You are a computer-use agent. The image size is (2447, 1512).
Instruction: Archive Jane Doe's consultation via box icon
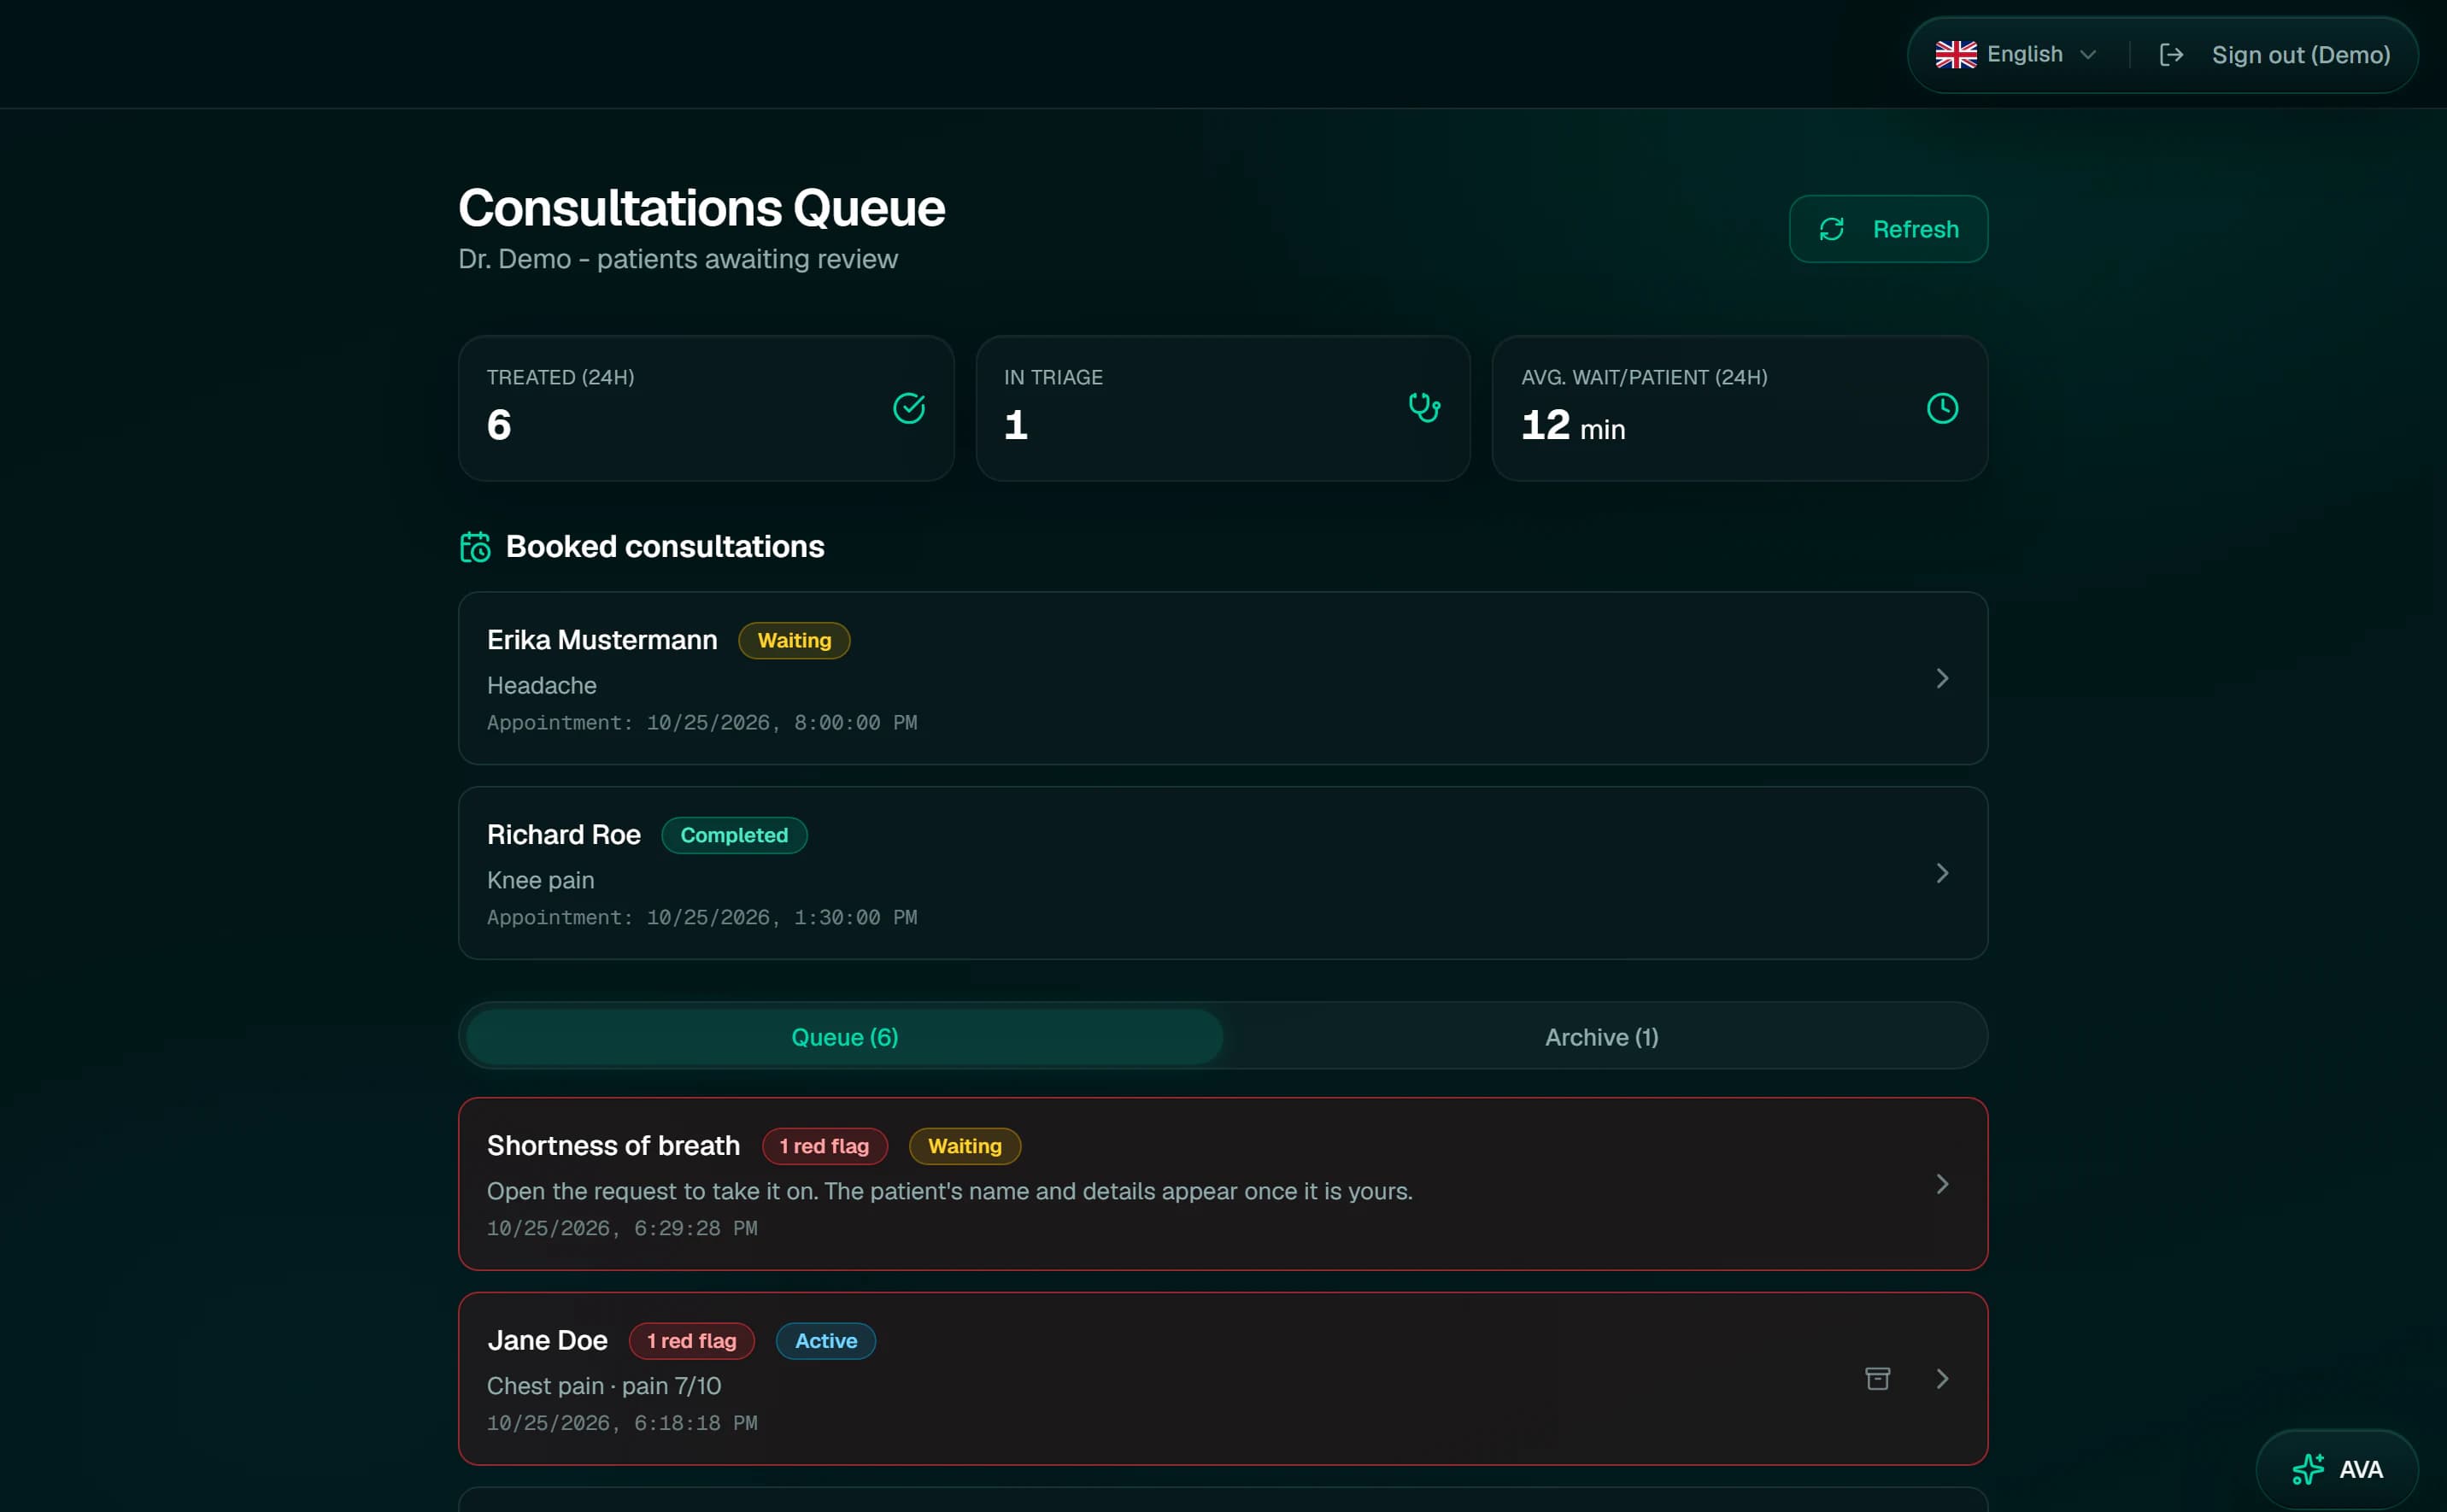pos(1877,1379)
